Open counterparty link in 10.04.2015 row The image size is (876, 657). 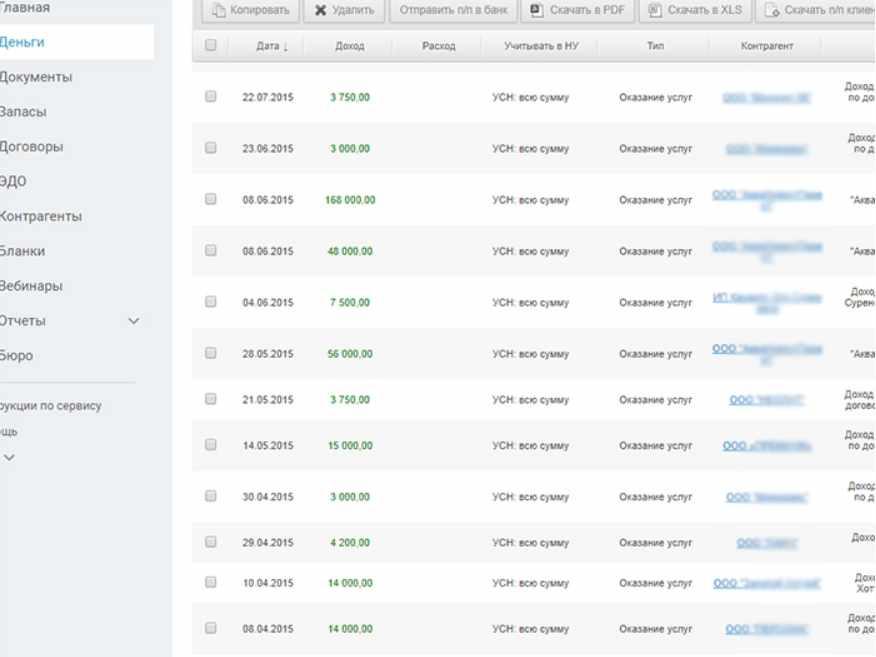(767, 583)
